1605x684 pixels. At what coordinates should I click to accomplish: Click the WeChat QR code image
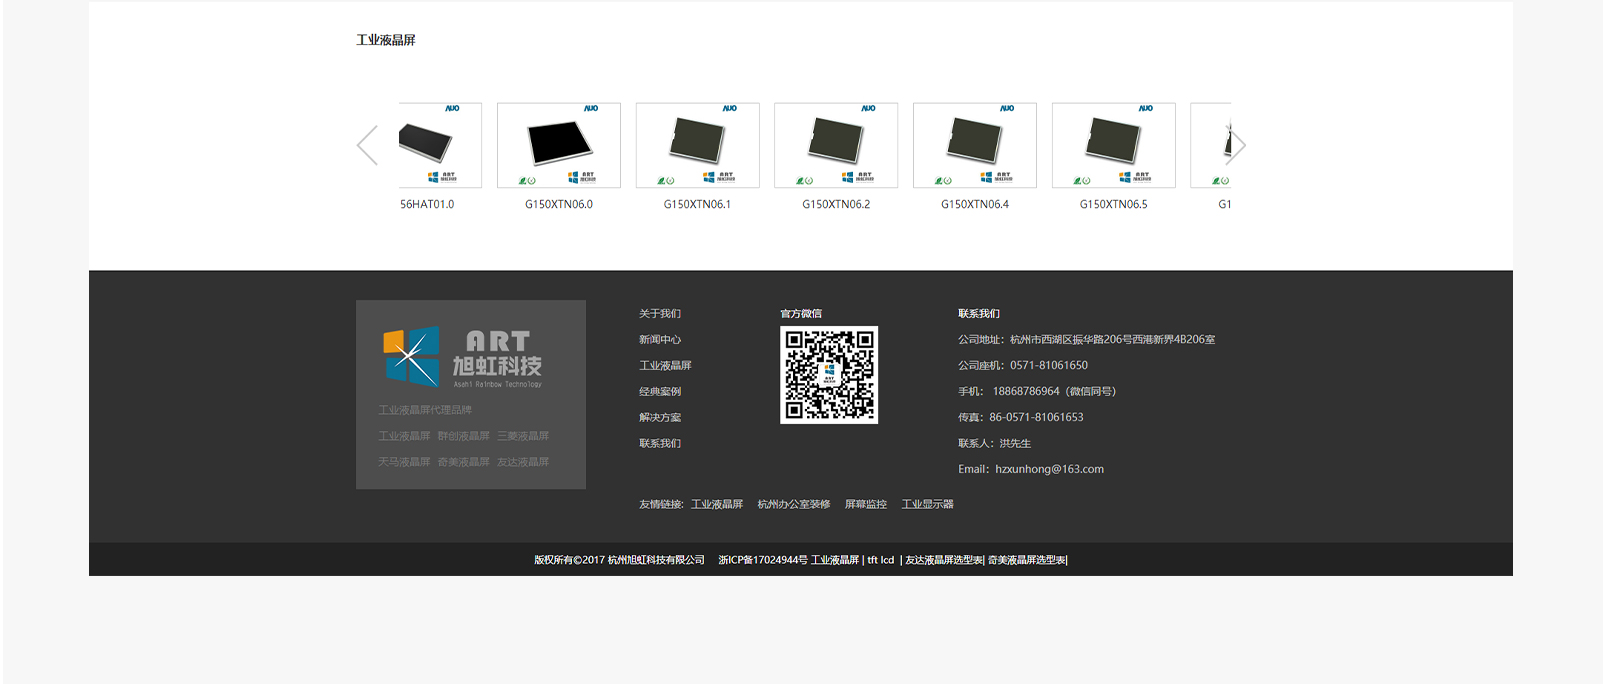click(x=829, y=375)
